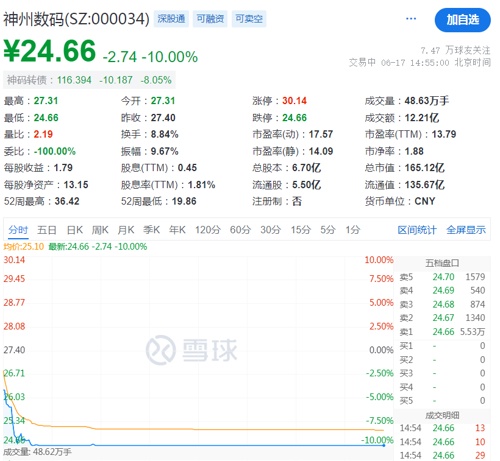Click the chart's 成交量: 48.62万手 label
500x461 pixels.
(37, 452)
